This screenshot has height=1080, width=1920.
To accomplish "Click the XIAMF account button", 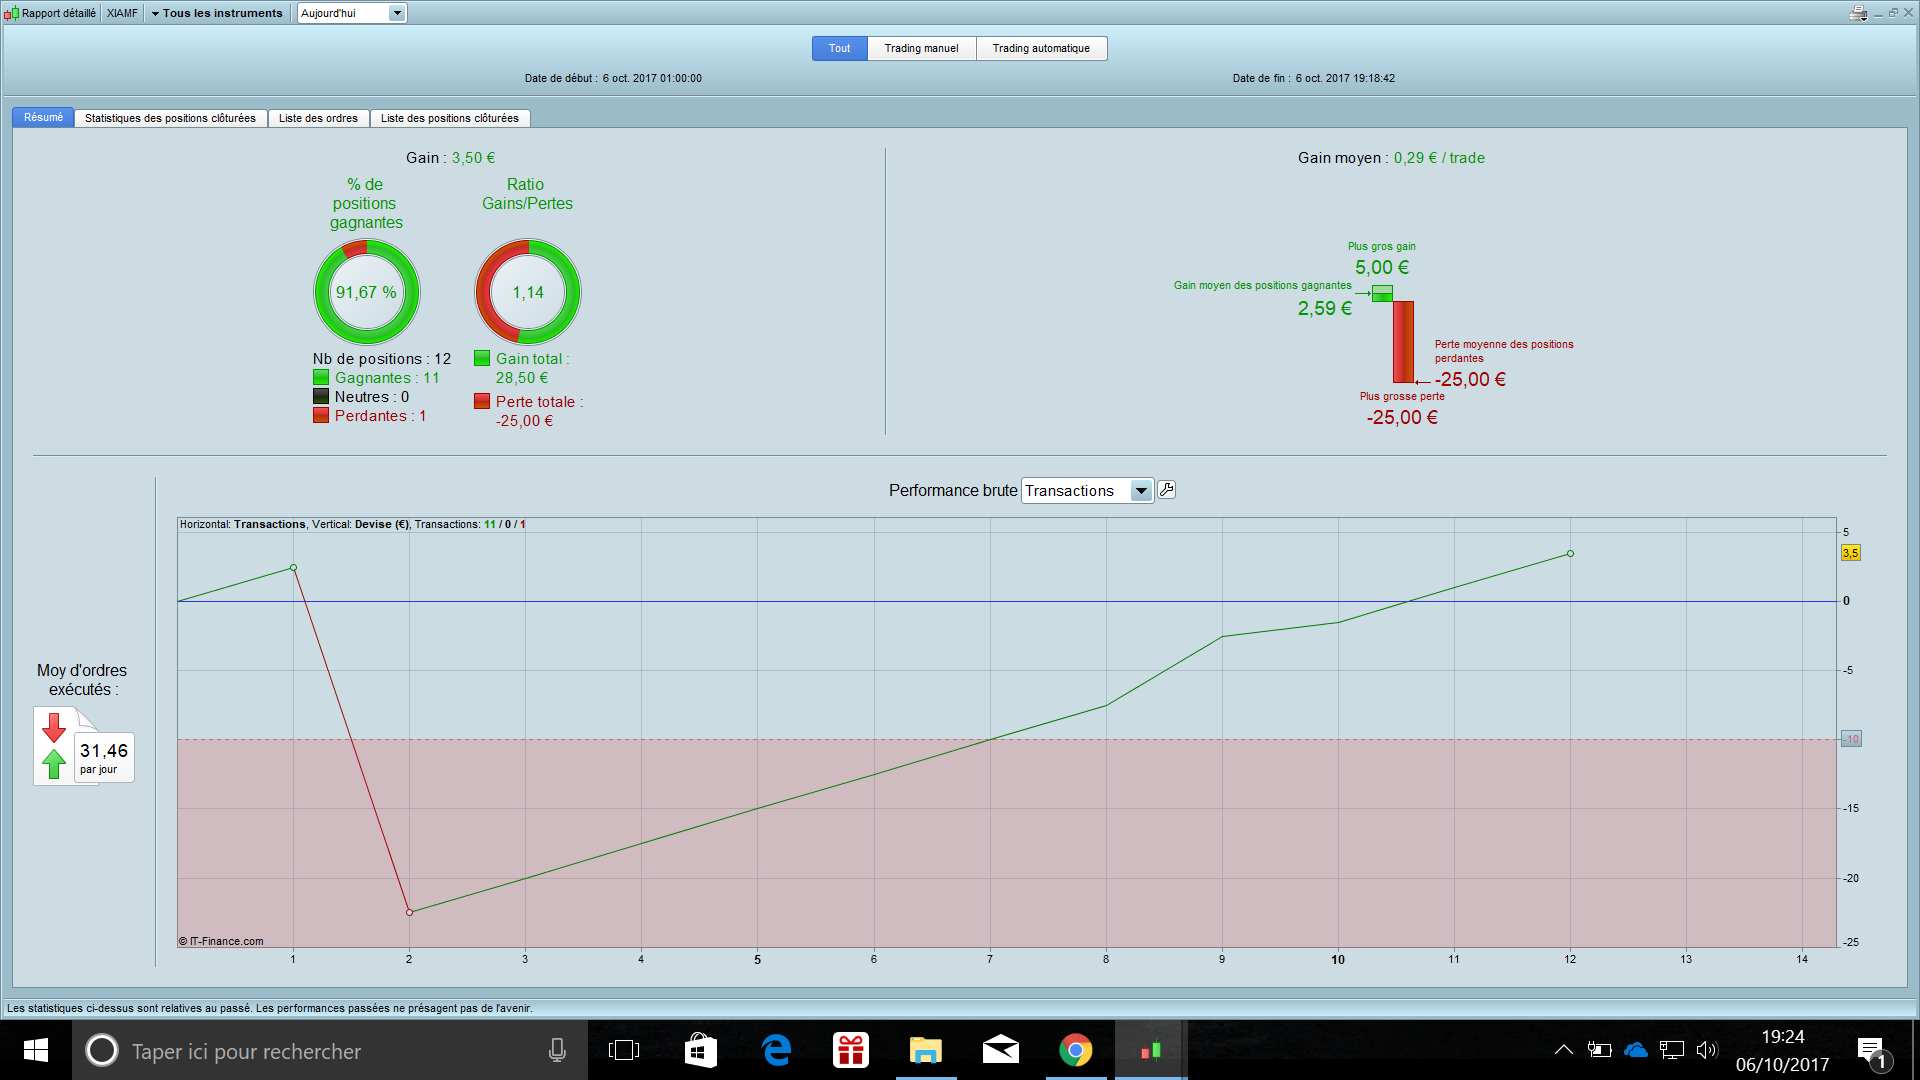I will (x=122, y=13).
